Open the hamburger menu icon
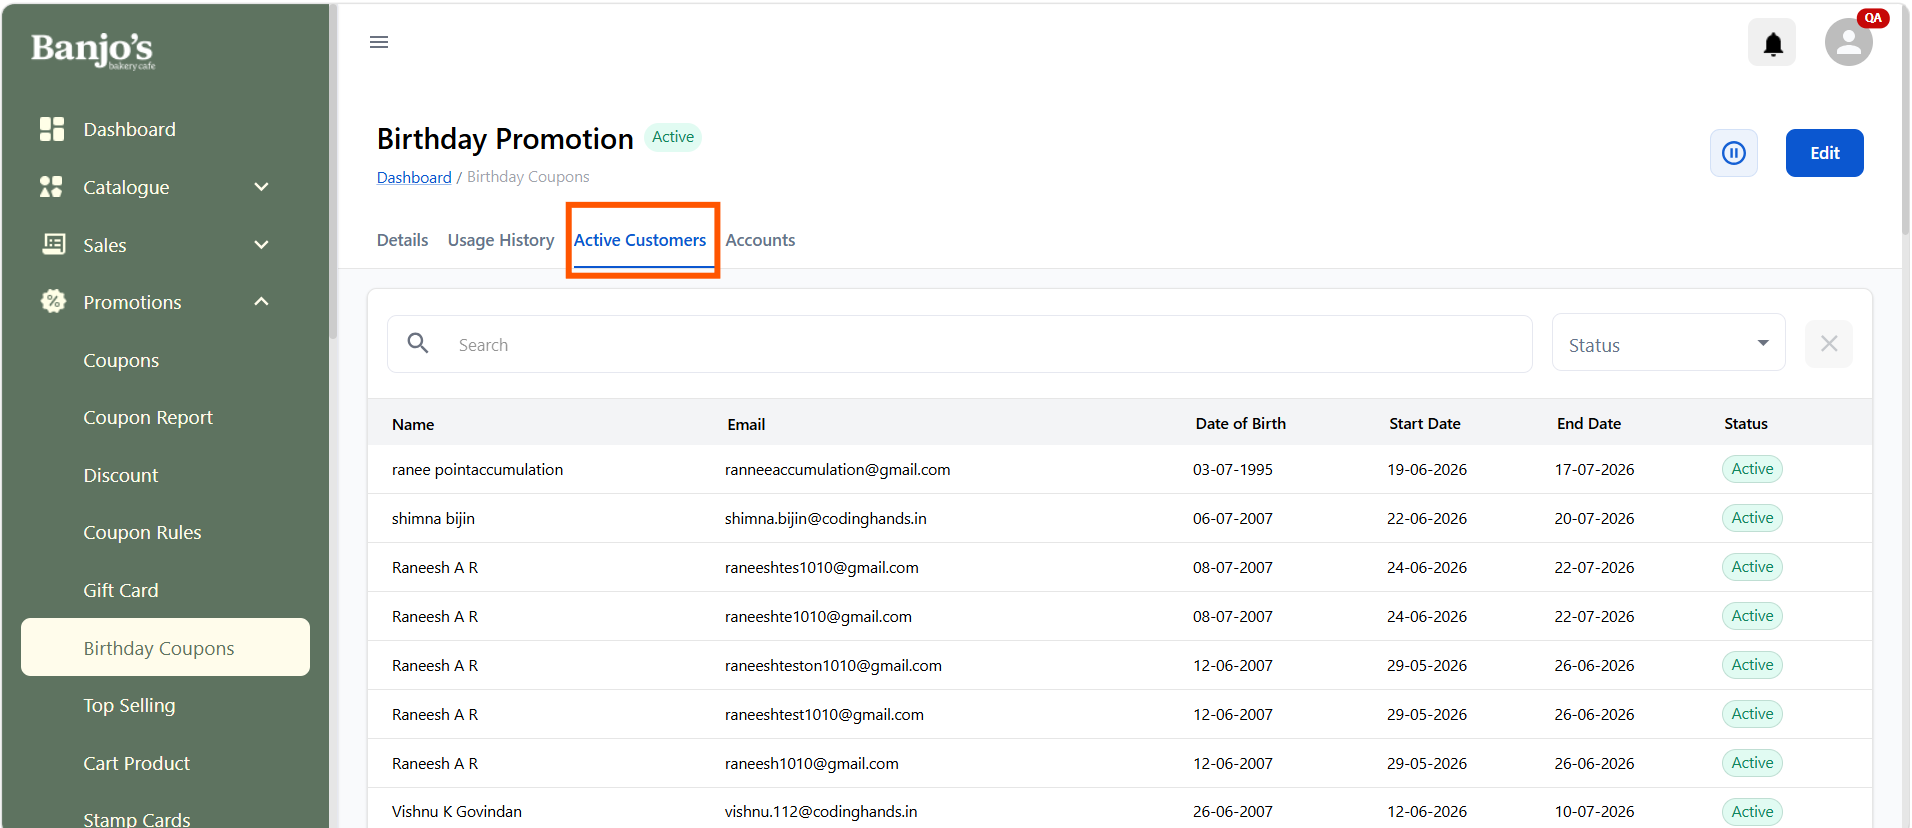The width and height of the screenshot is (1912, 828). (379, 42)
